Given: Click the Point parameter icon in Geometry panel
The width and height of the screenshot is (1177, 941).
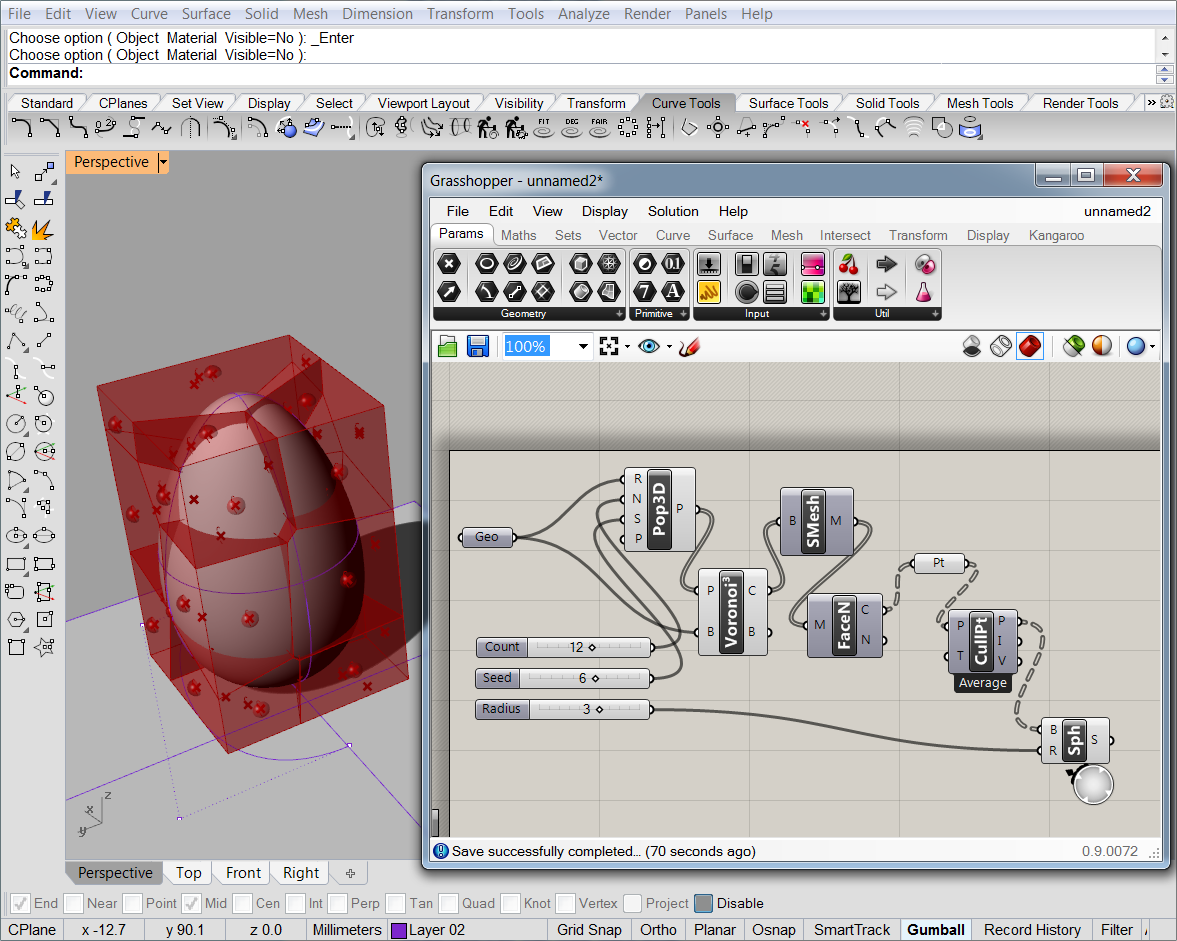Looking at the screenshot, I should pos(449,264).
